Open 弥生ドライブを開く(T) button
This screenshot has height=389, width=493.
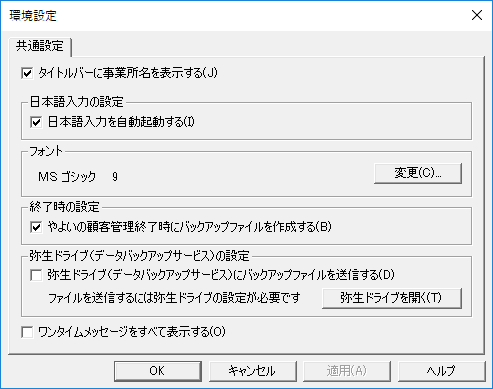click(392, 298)
